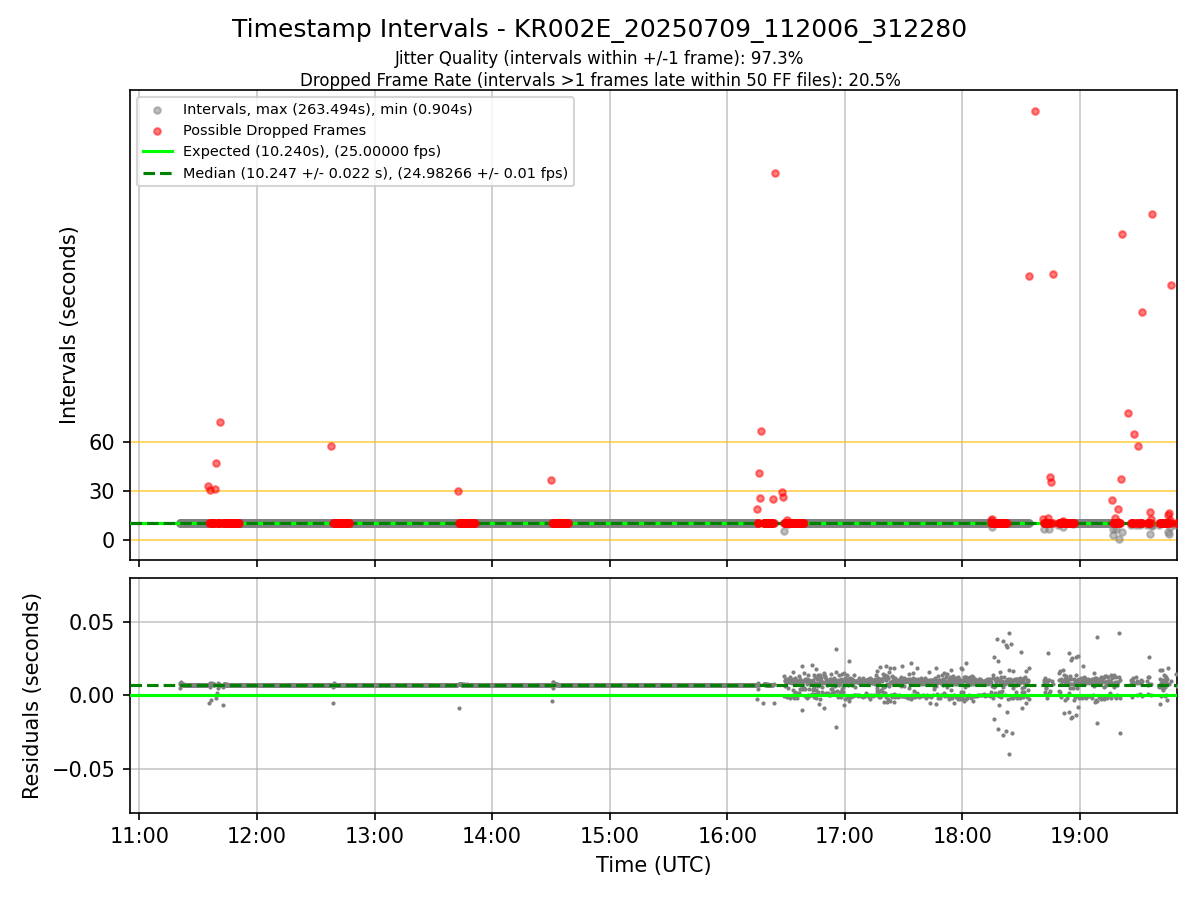
Task: Click legend entry 'Intervals, max (263.494s), min (0.904s)'
Action: point(328,109)
